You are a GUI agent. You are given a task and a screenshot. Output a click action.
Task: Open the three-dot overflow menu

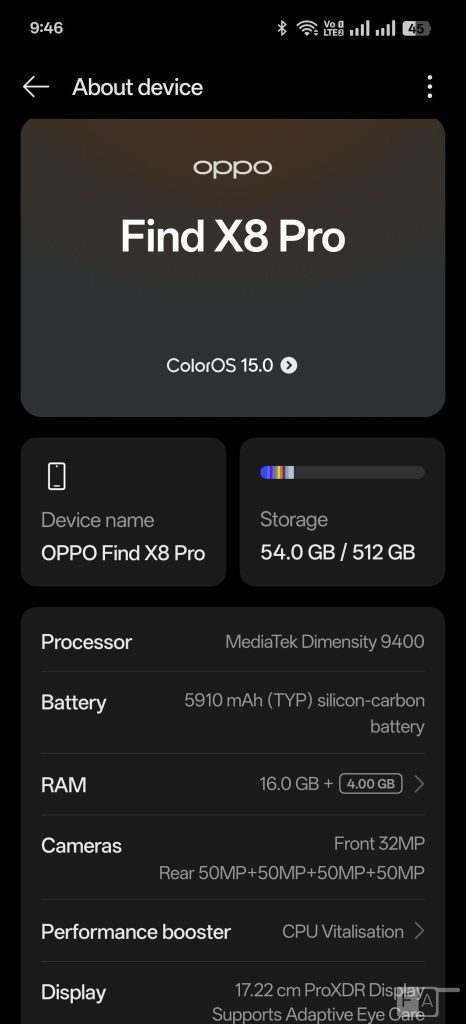point(429,87)
